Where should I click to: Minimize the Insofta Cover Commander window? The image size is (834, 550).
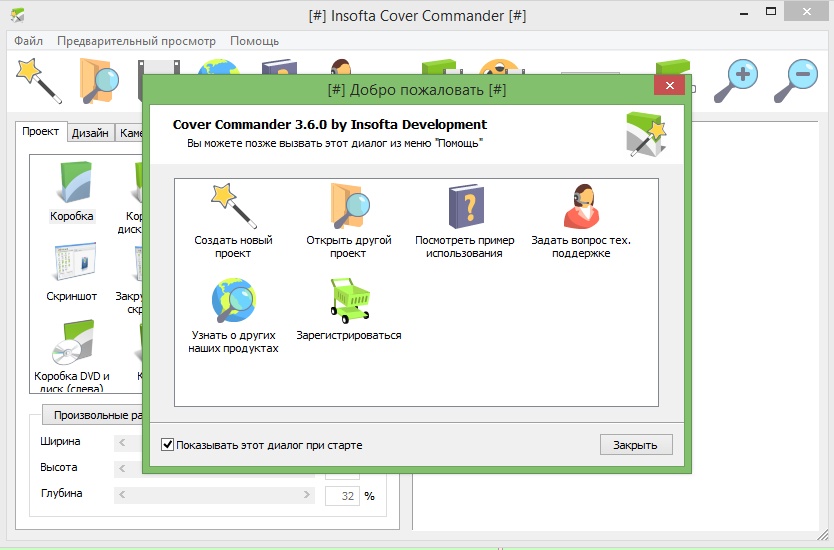point(744,13)
